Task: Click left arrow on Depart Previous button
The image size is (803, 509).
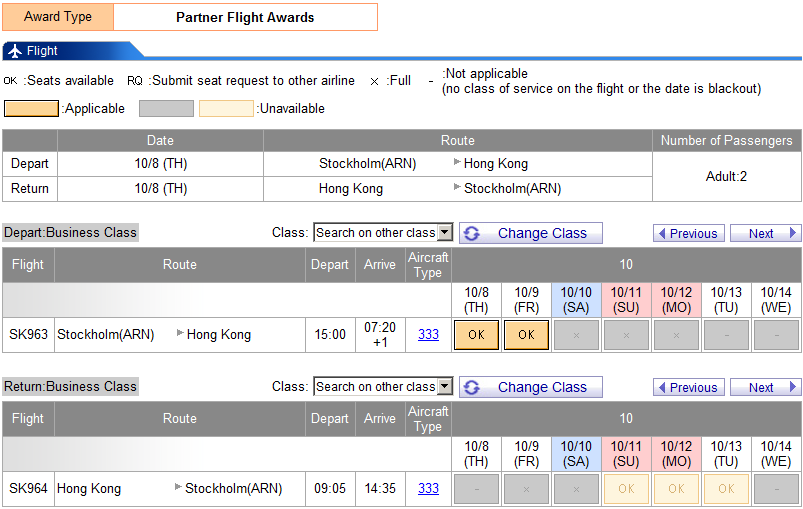Action: tap(661, 233)
